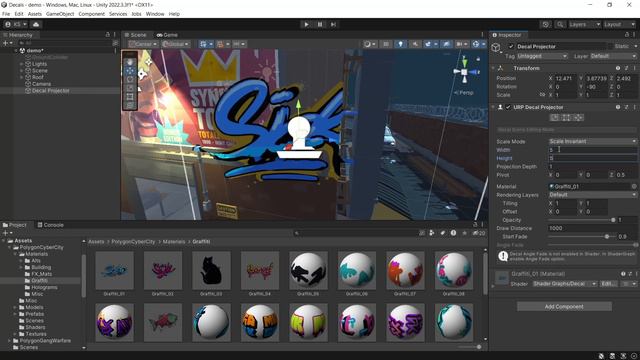Open the Gizmos dropdown in Scene view
640x360 pixels.
478,44
